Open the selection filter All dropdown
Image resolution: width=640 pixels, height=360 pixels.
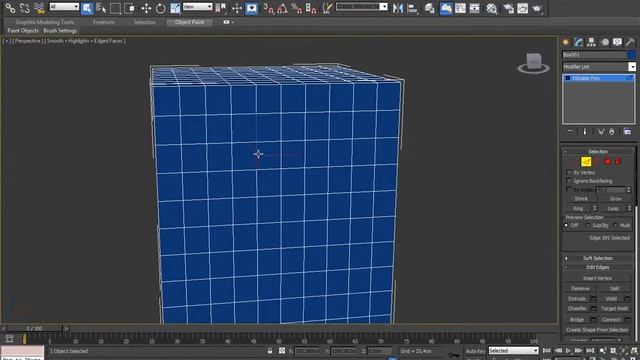64,7
